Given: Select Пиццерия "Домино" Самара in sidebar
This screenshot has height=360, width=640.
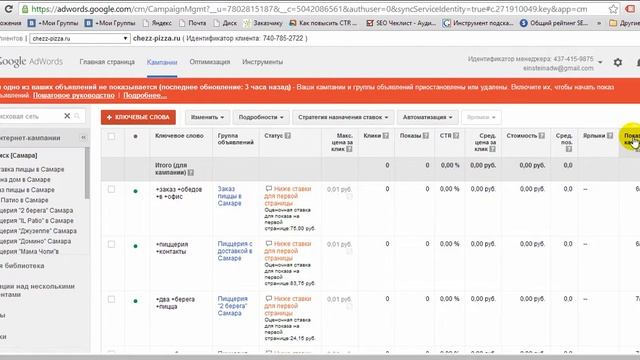Looking at the screenshot, I should click(x=36, y=241).
